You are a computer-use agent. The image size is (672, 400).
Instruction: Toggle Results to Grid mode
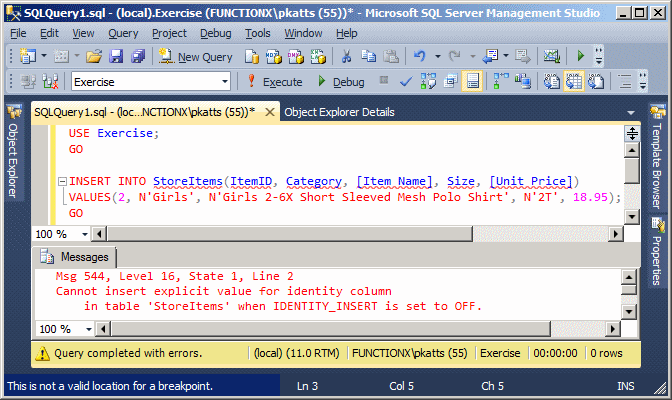click(x=574, y=81)
